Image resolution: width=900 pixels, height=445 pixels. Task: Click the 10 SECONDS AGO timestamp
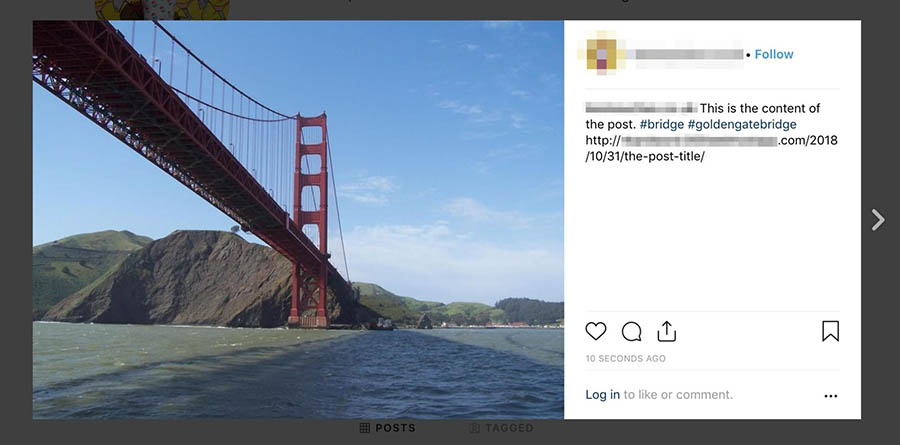[x=625, y=359]
